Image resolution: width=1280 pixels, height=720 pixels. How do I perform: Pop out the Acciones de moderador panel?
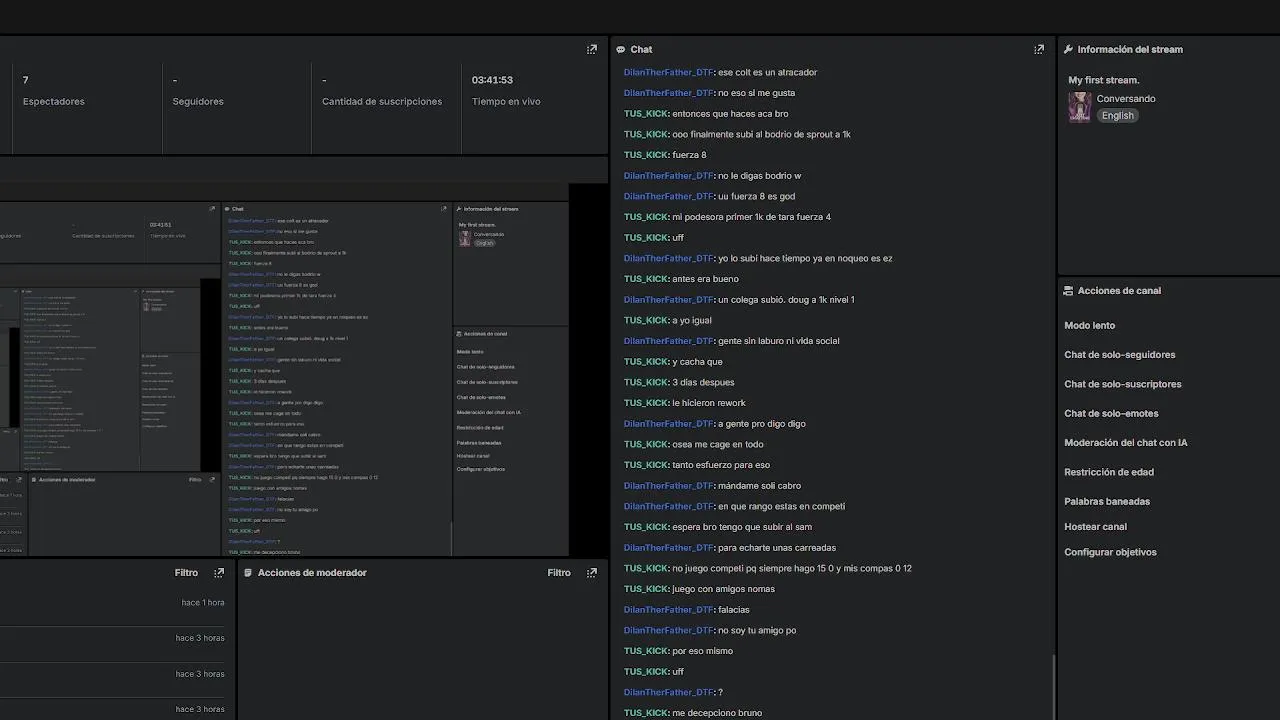coord(592,573)
